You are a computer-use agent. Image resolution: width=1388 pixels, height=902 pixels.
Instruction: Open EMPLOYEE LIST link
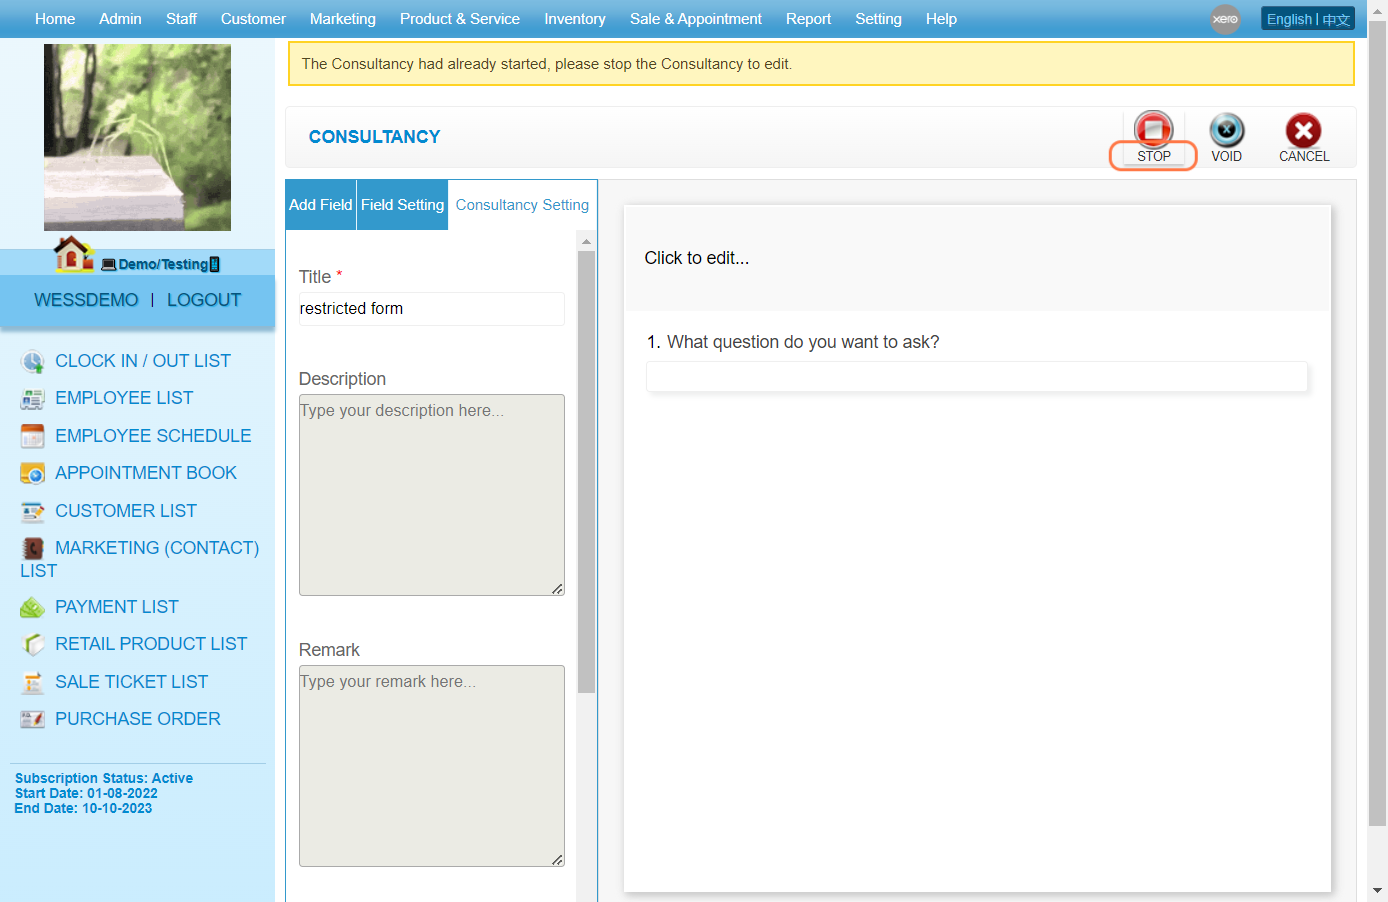point(124,398)
